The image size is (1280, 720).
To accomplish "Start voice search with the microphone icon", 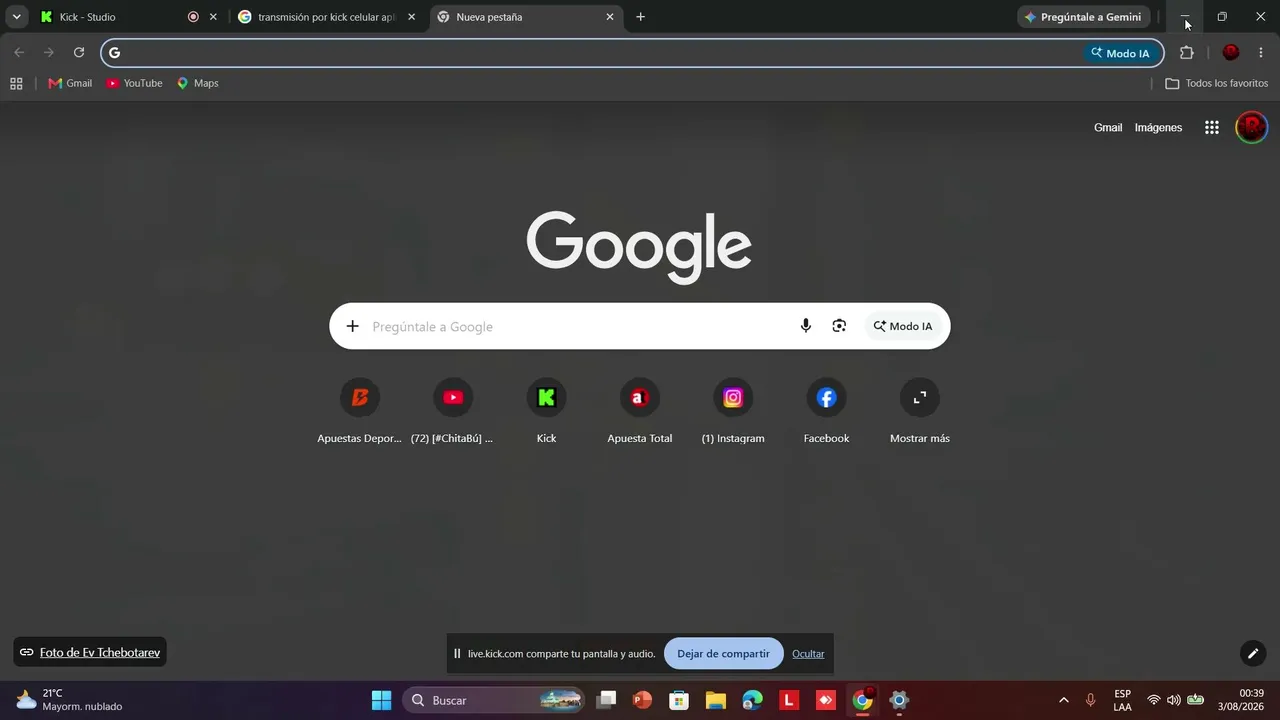I will 806,326.
